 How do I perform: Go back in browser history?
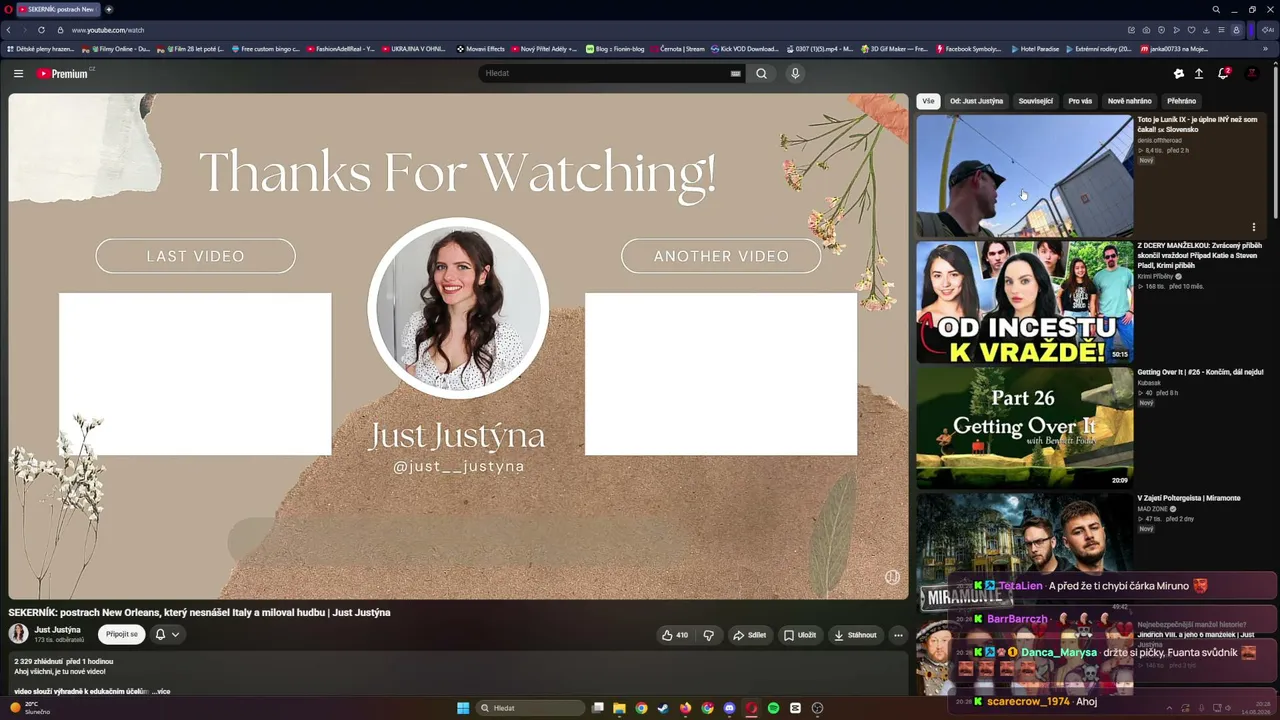[9, 30]
